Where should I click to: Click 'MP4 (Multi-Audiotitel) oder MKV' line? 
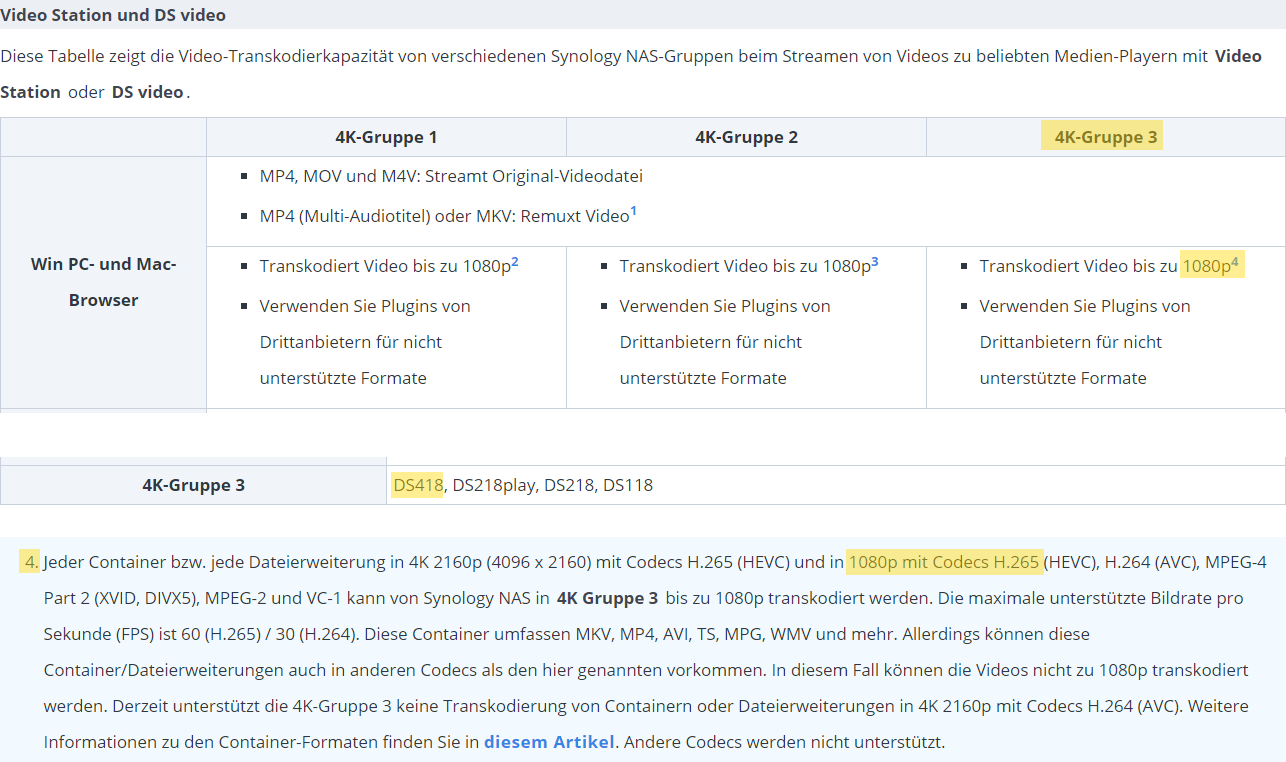click(x=449, y=215)
